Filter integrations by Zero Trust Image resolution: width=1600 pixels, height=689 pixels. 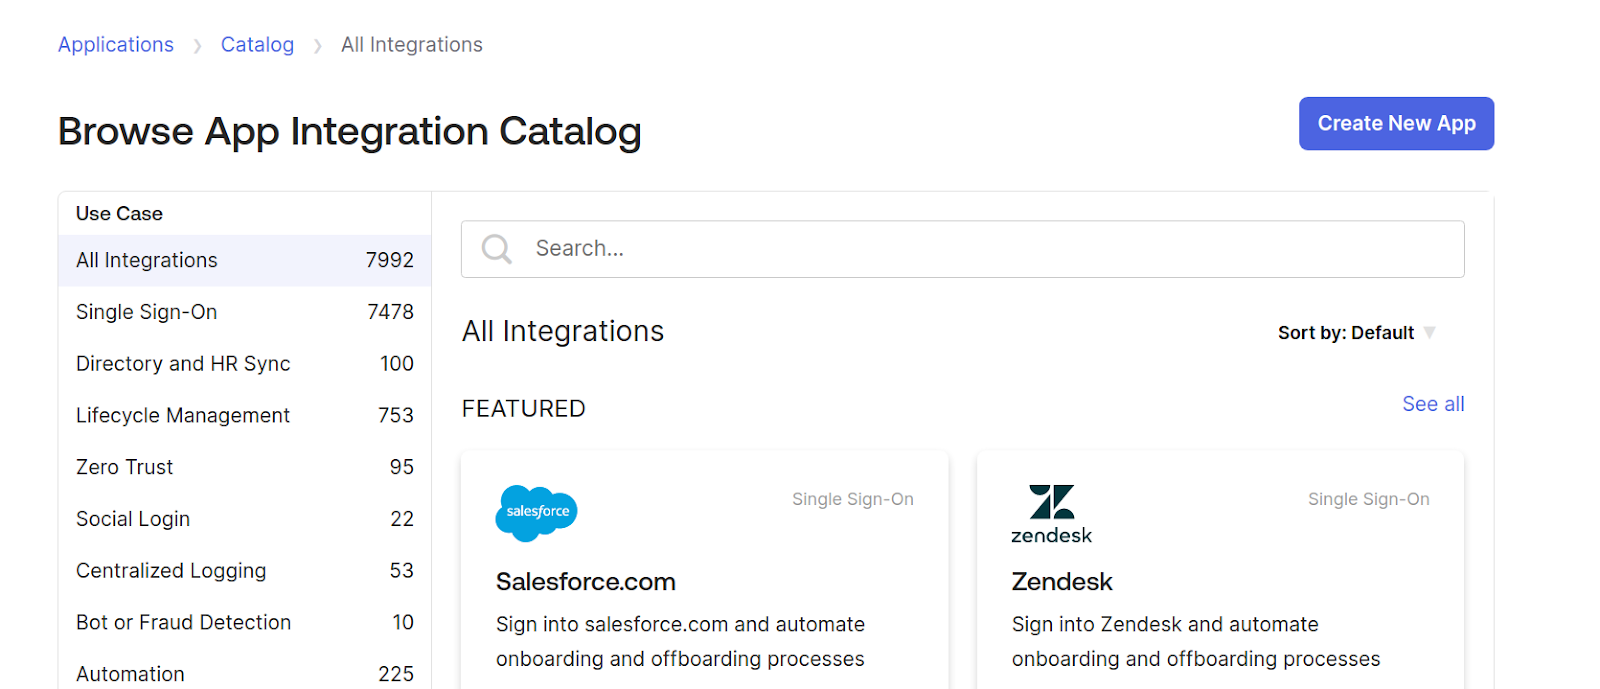click(x=125, y=467)
